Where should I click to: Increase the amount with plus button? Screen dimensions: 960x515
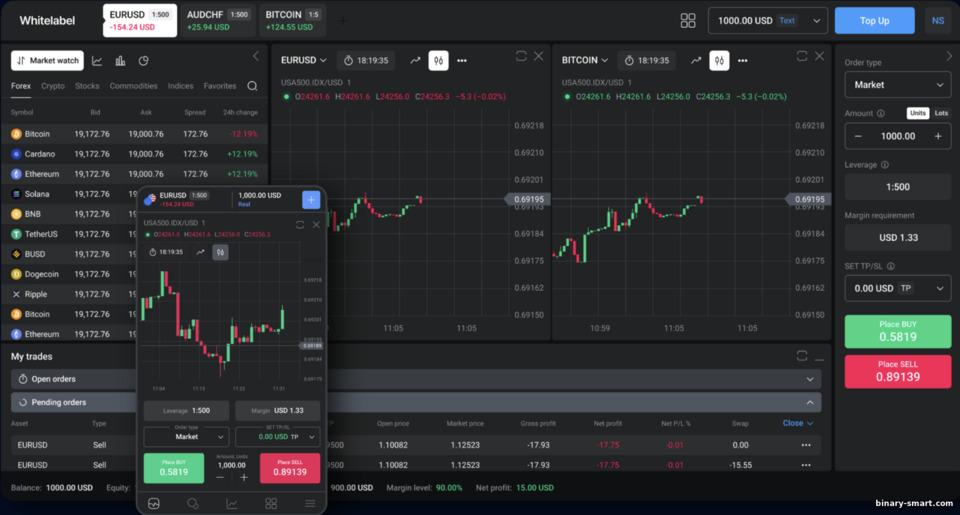(x=938, y=136)
